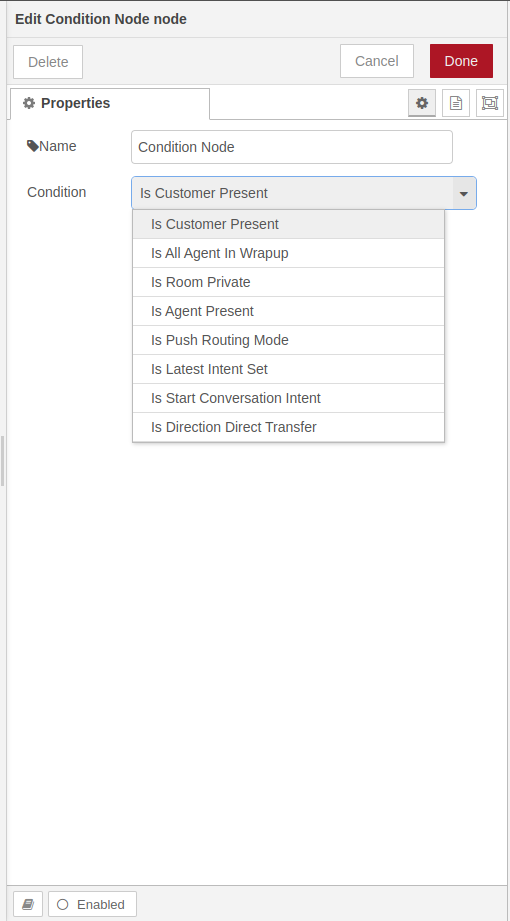Toggle the Enabled node state button
The height and width of the screenshot is (921, 510).
point(92,904)
